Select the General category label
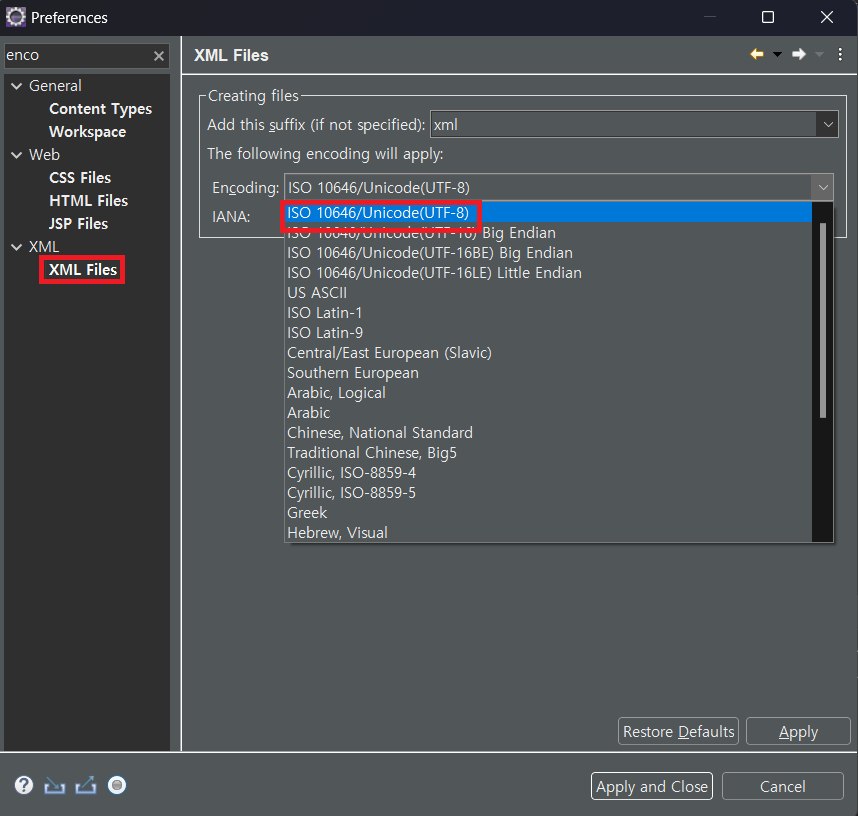 55,86
